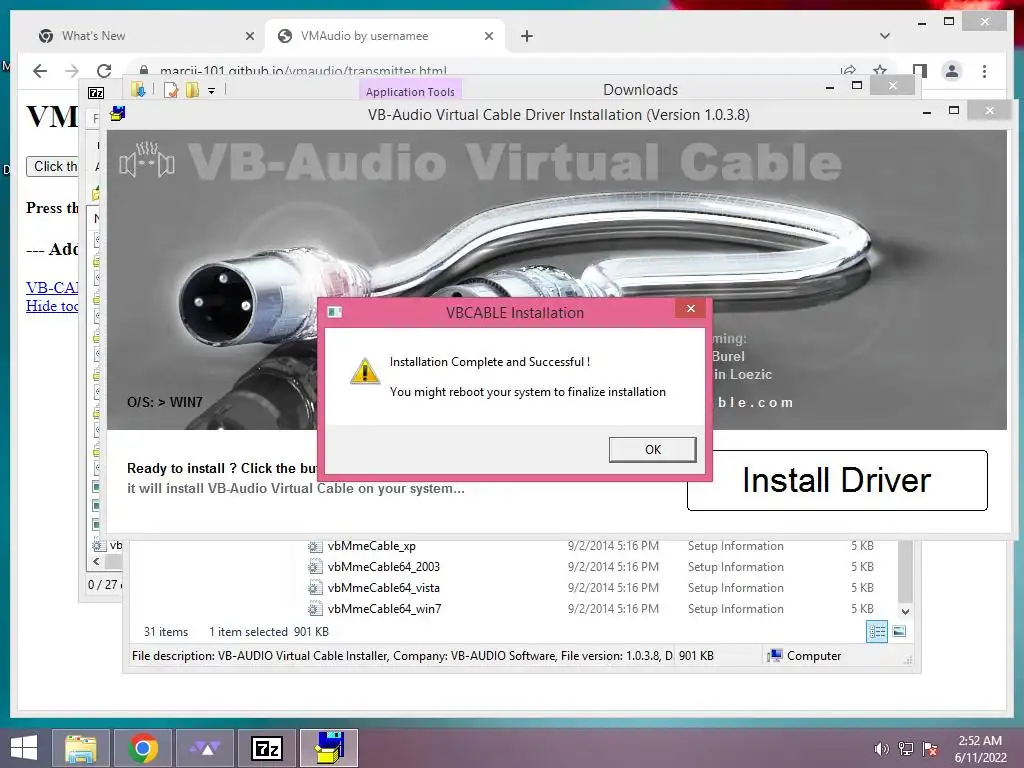Click the network tray icon
Screen dimensions: 1024x768
pyautogui.click(x=906, y=748)
